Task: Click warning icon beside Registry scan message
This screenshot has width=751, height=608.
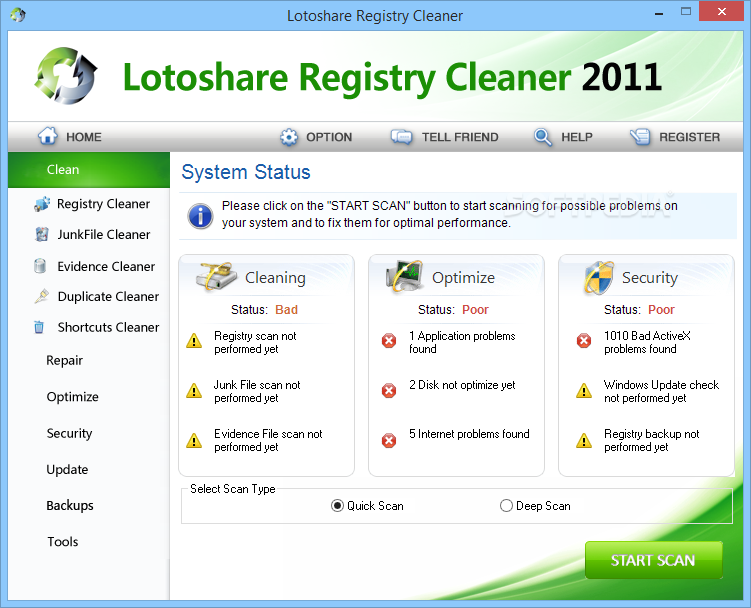Action: tap(194, 341)
